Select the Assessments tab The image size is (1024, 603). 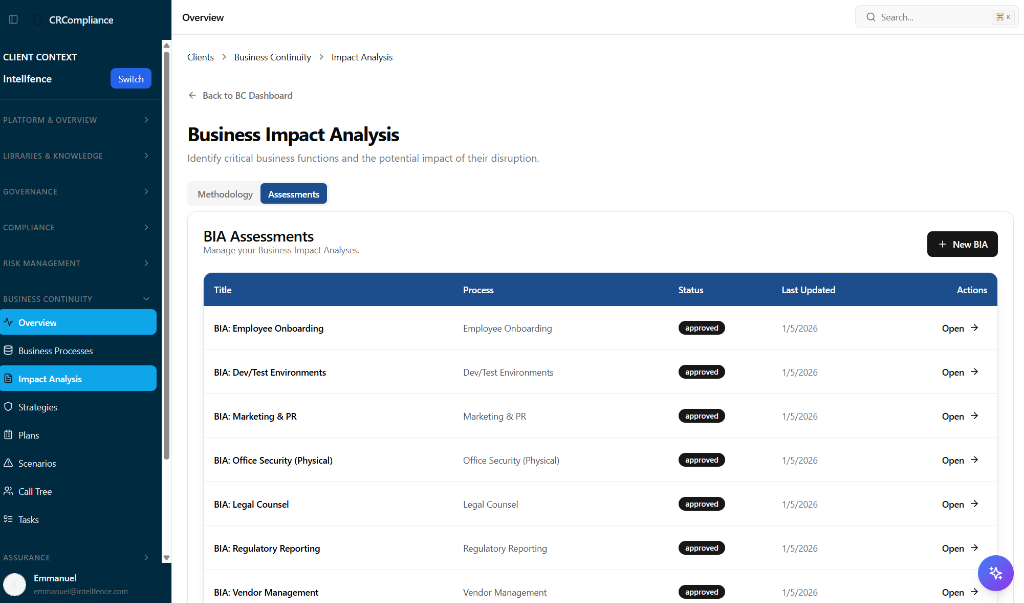pos(293,194)
